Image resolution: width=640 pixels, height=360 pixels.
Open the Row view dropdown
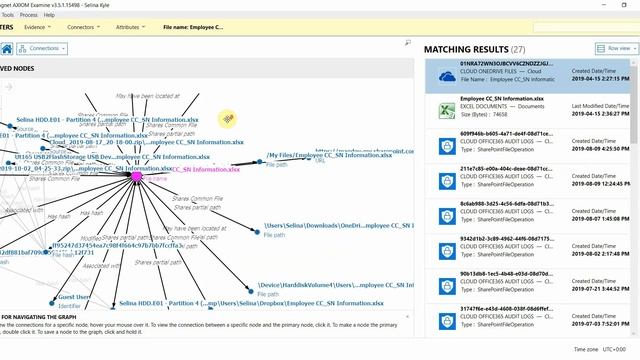[x=616, y=49]
